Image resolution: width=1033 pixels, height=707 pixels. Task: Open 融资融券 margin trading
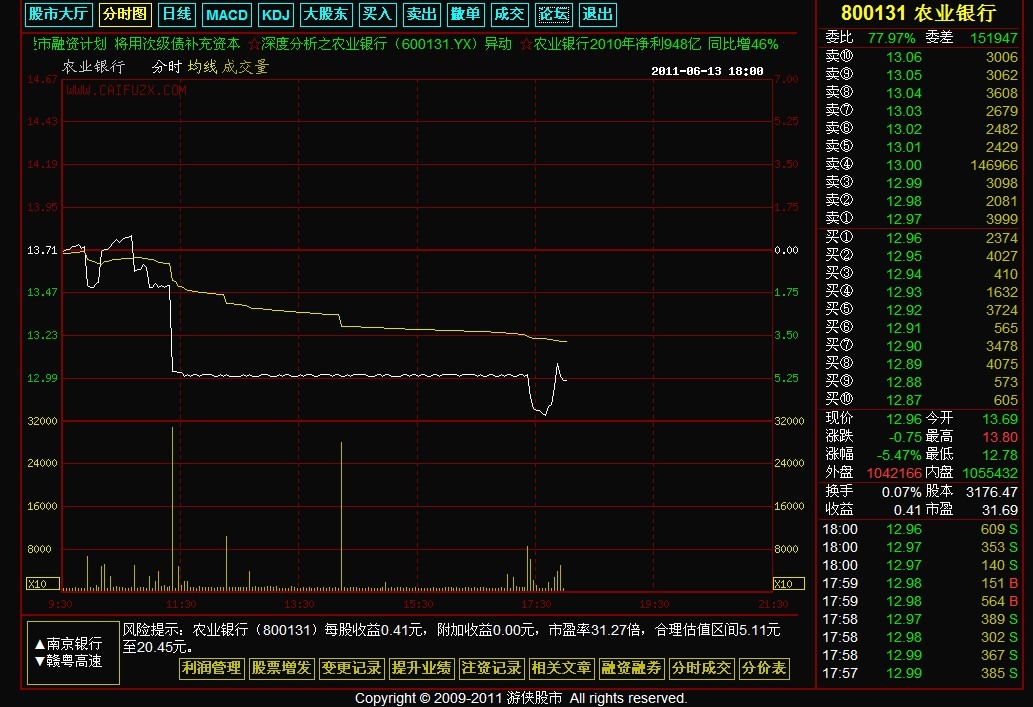click(631, 668)
